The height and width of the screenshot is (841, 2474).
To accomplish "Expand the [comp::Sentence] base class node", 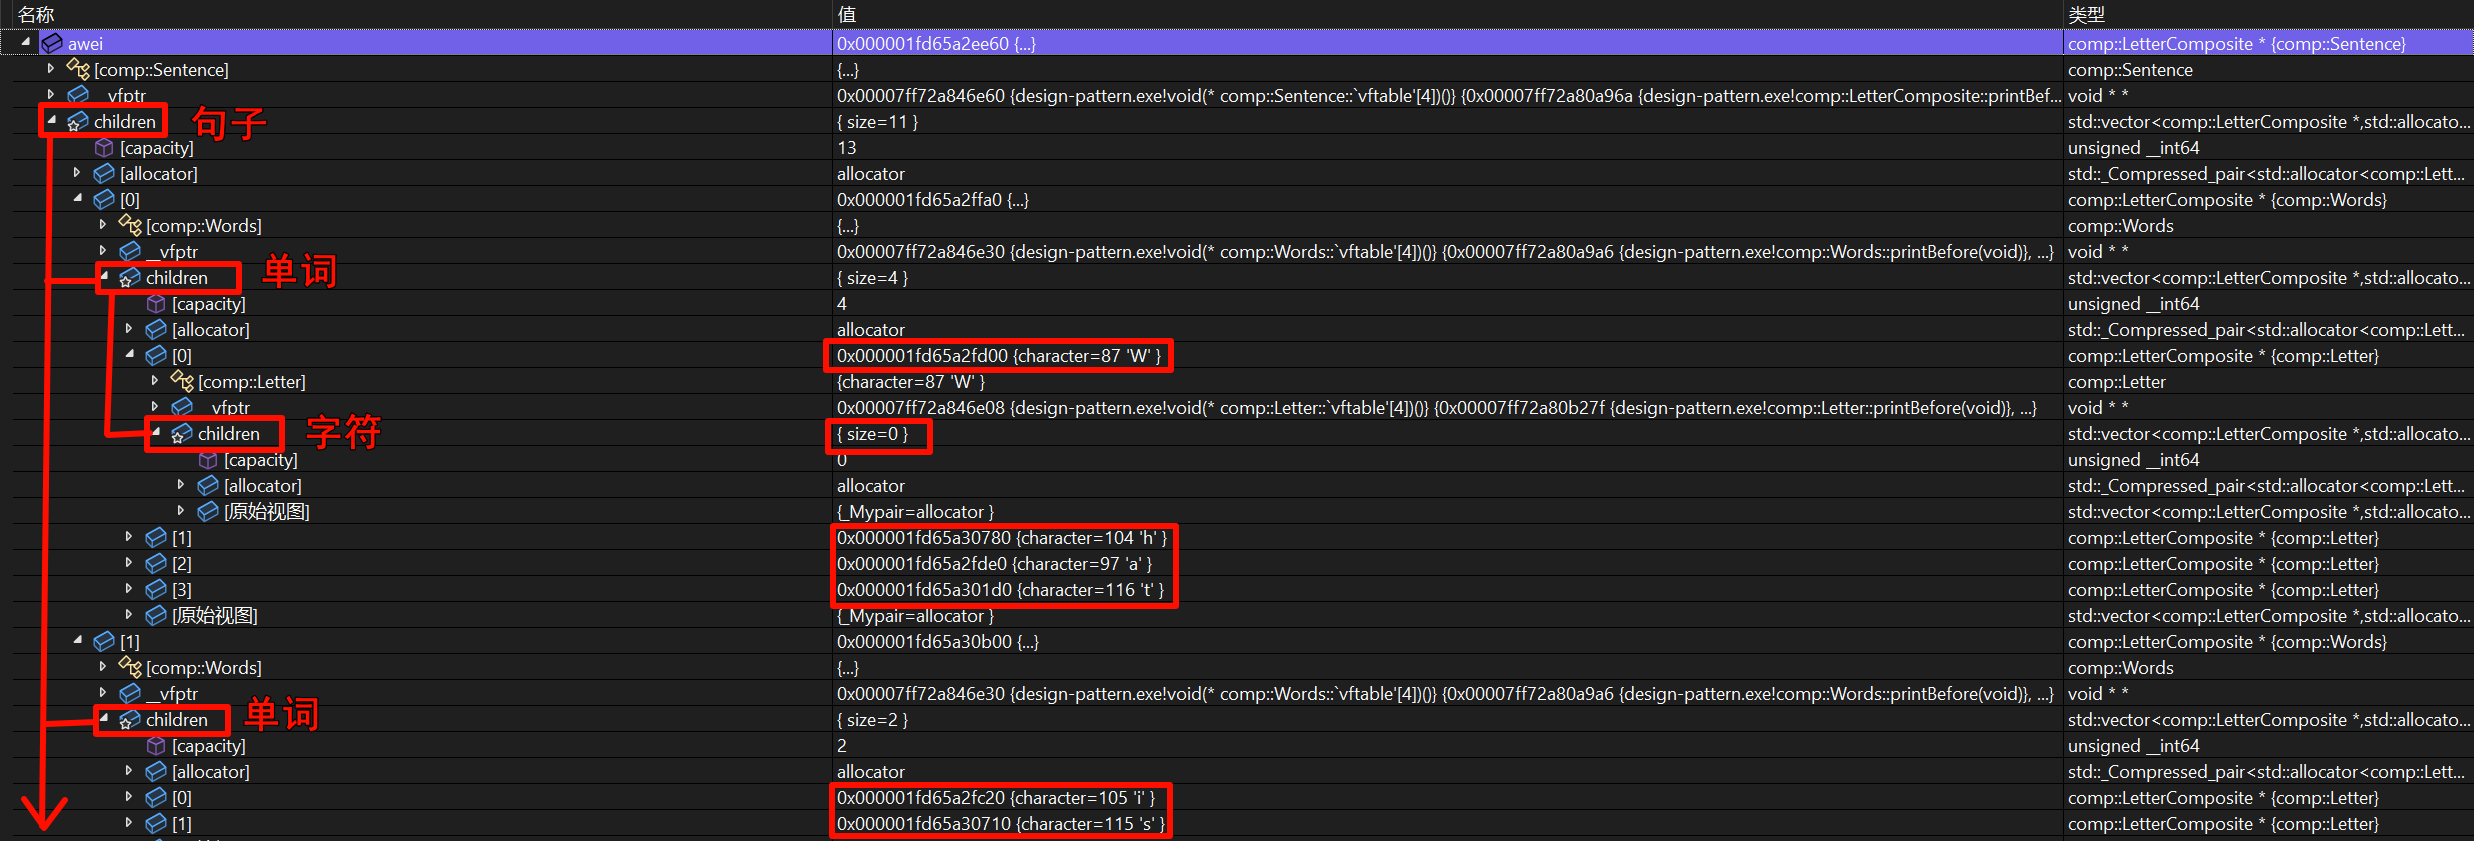I will click(x=51, y=69).
